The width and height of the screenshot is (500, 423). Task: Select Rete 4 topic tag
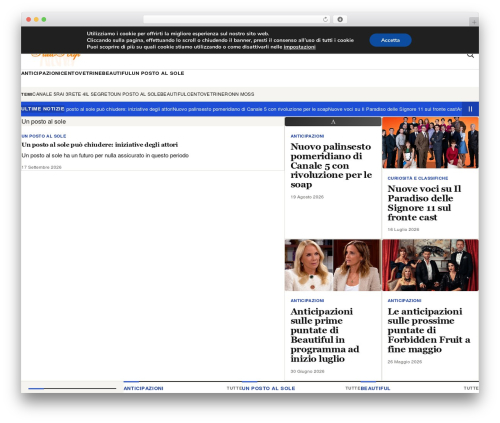pos(74,94)
